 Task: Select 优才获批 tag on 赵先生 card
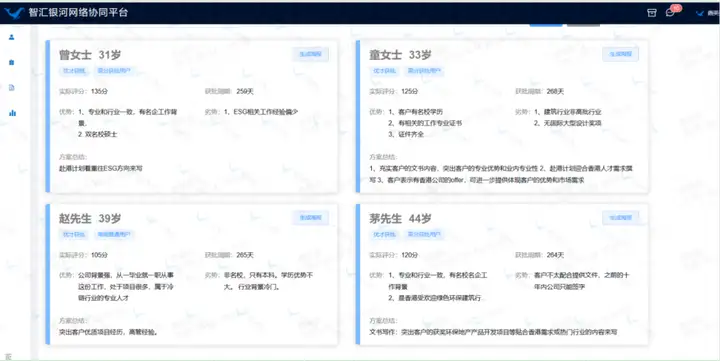pos(74,234)
